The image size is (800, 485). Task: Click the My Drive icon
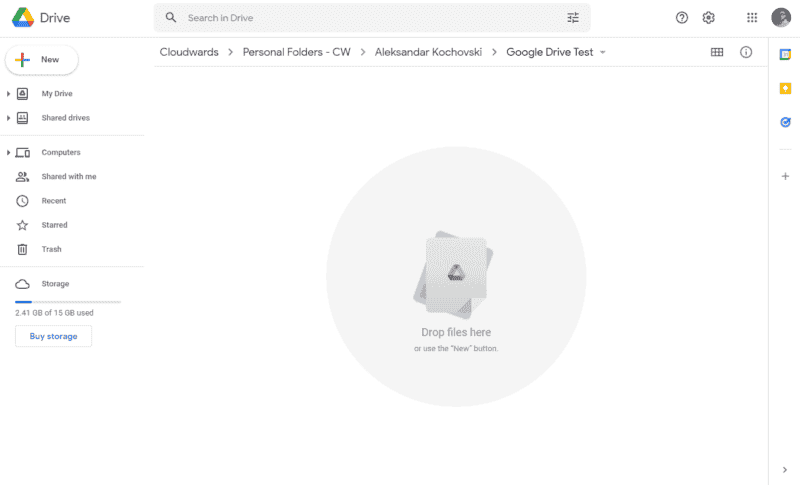click(22, 94)
